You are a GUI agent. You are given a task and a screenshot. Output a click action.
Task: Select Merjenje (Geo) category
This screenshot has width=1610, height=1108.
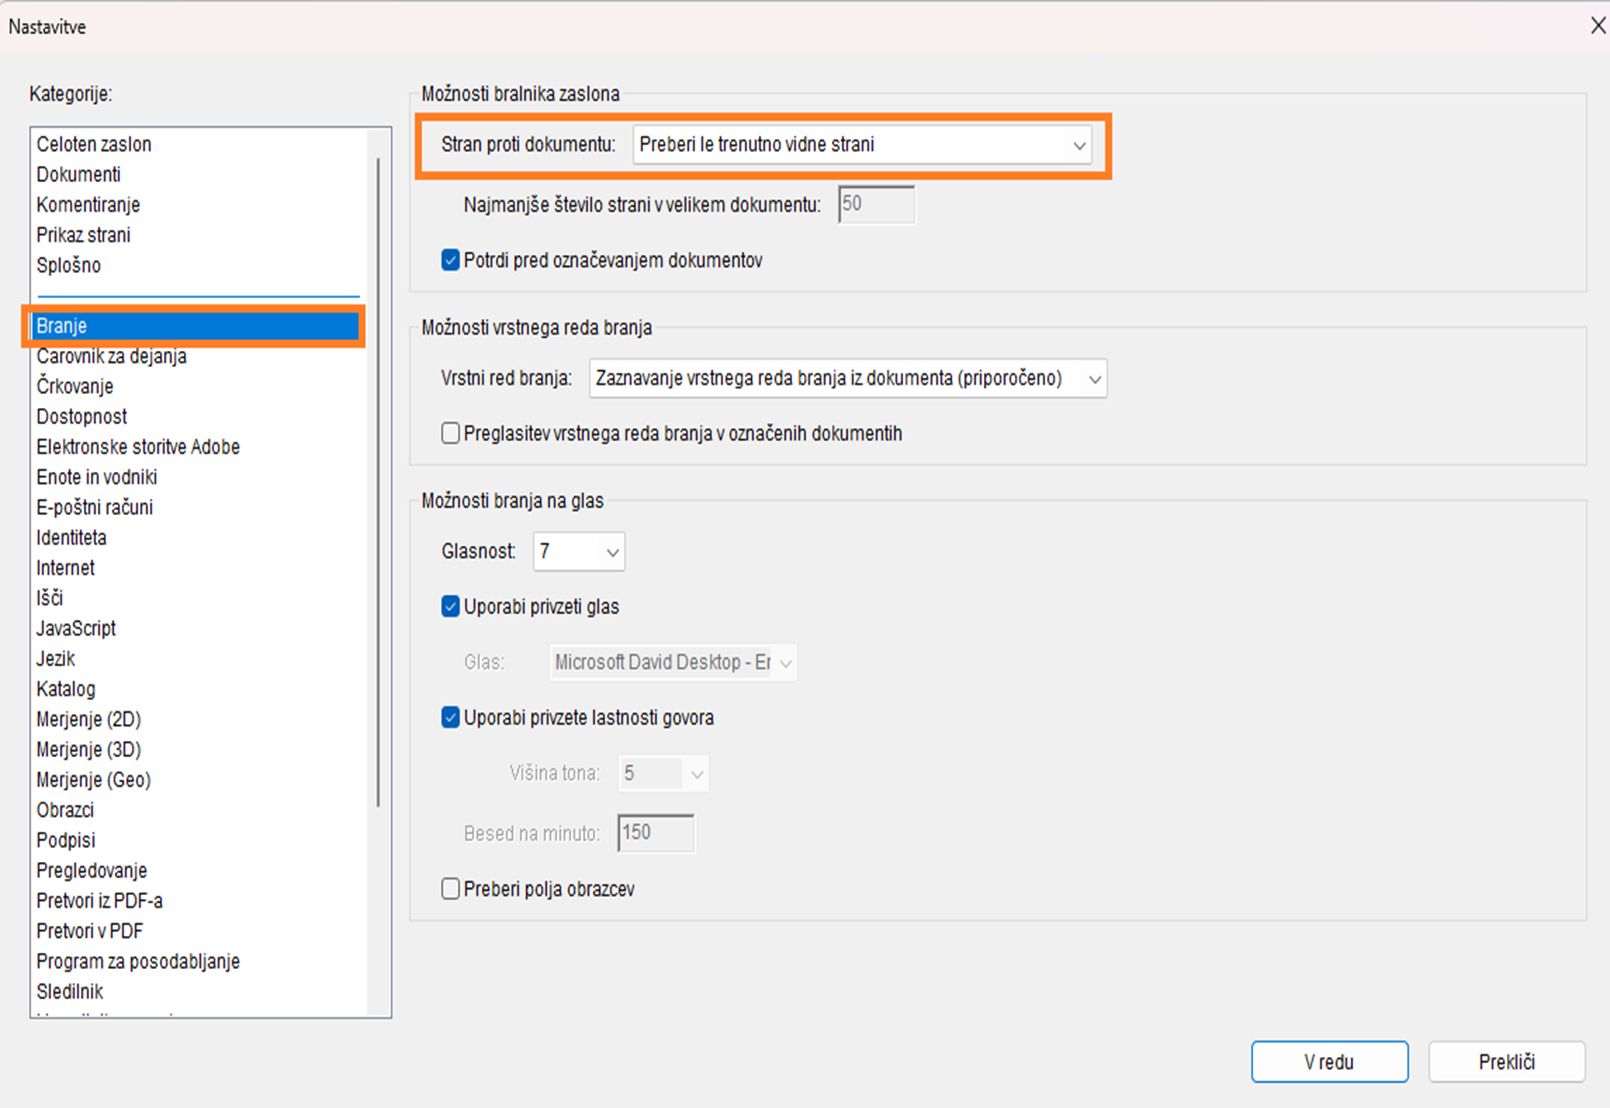(94, 780)
